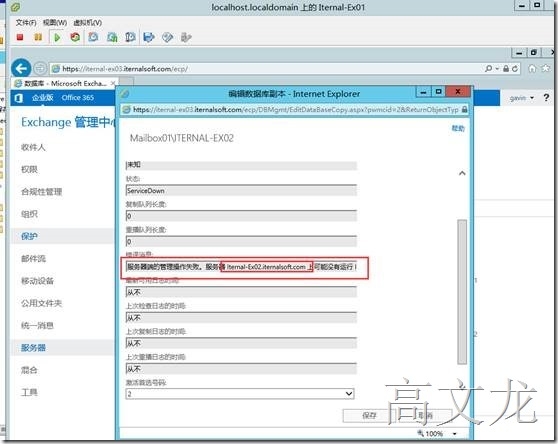Open 工具 in the navigation
Viewport: 558px width, 444px height.
click(x=29, y=392)
